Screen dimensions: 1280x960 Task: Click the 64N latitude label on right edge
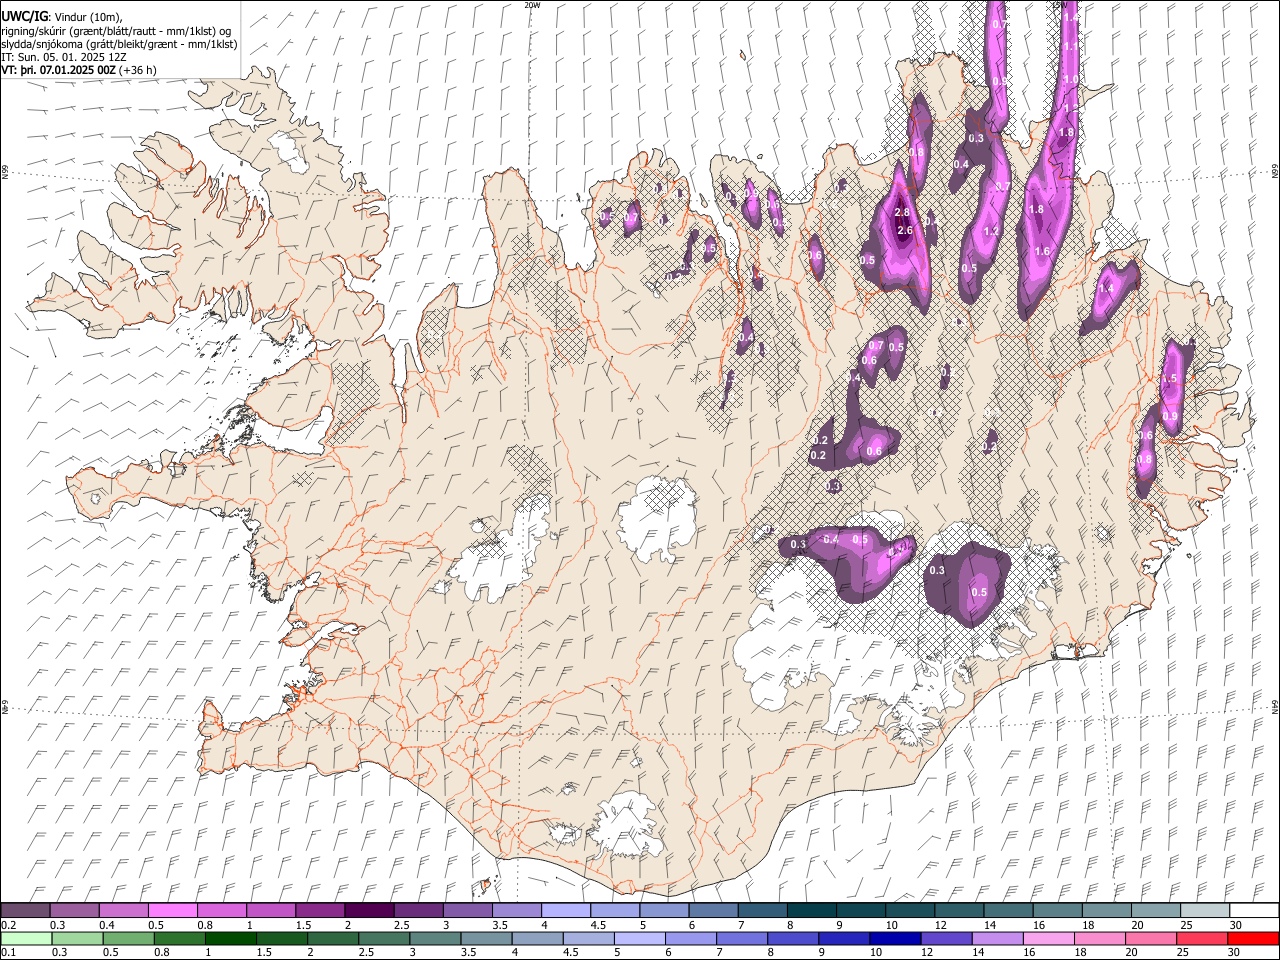click(1275, 706)
